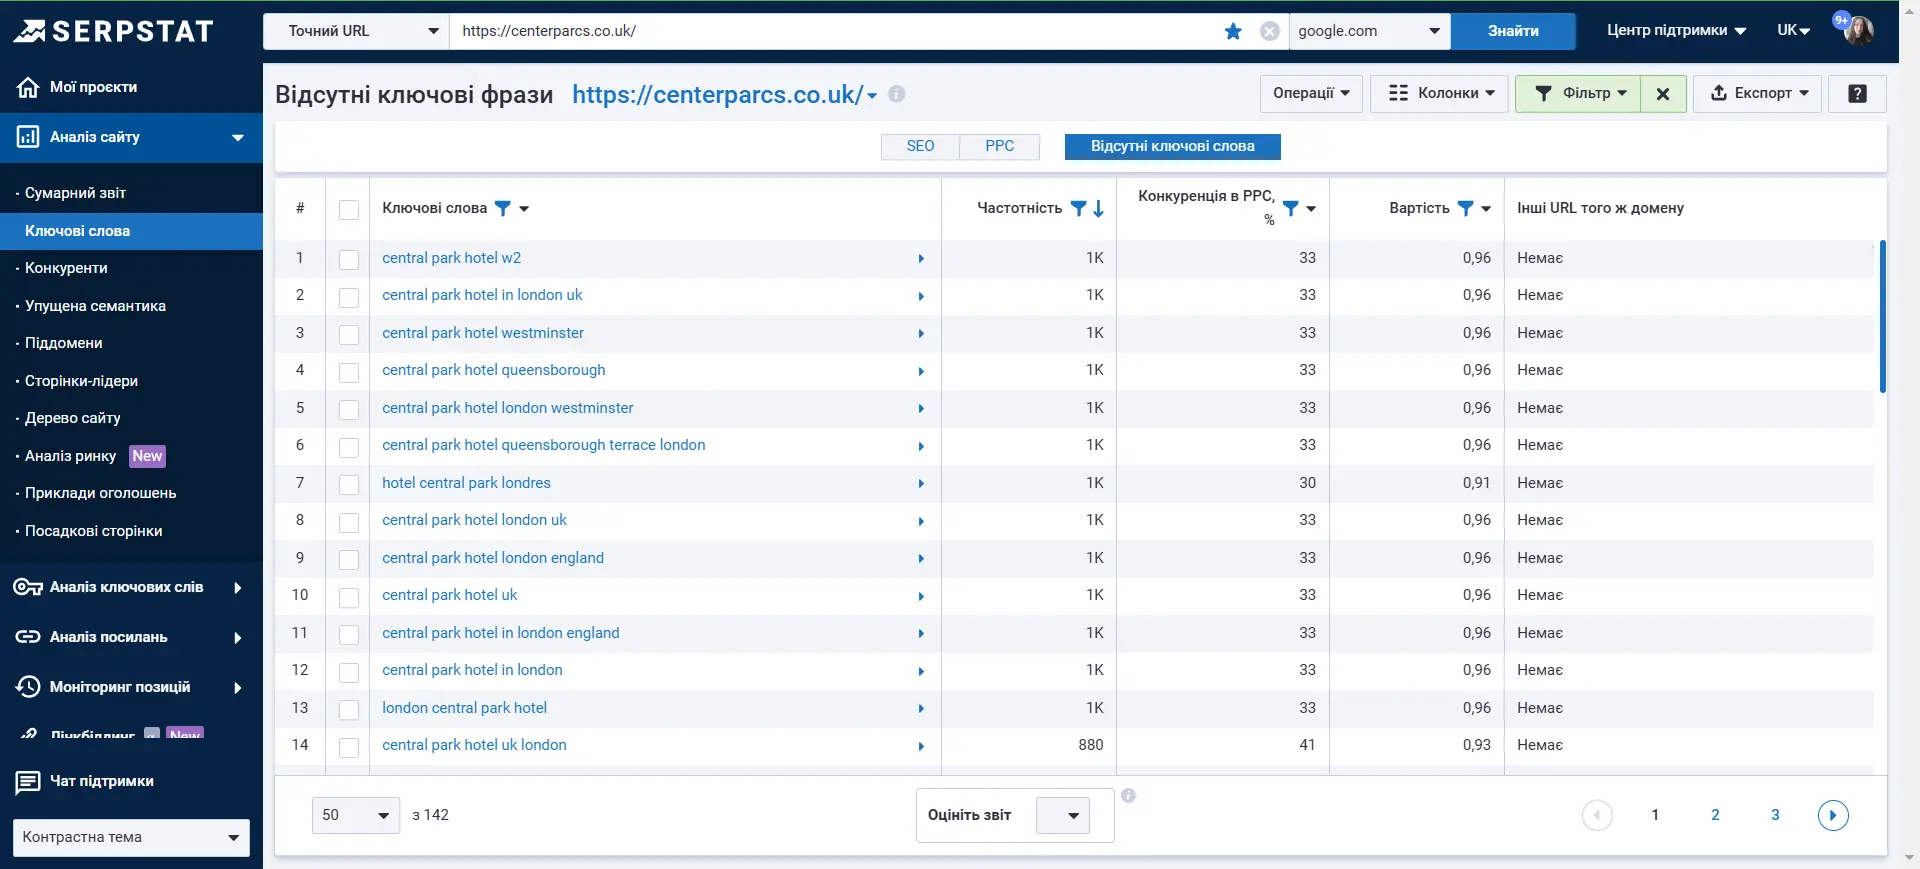Viewport: 1920px width, 869px height.
Task: Open the Центр підтримки dropdown
Action: pyautogui.click(x=1676, y=31)
